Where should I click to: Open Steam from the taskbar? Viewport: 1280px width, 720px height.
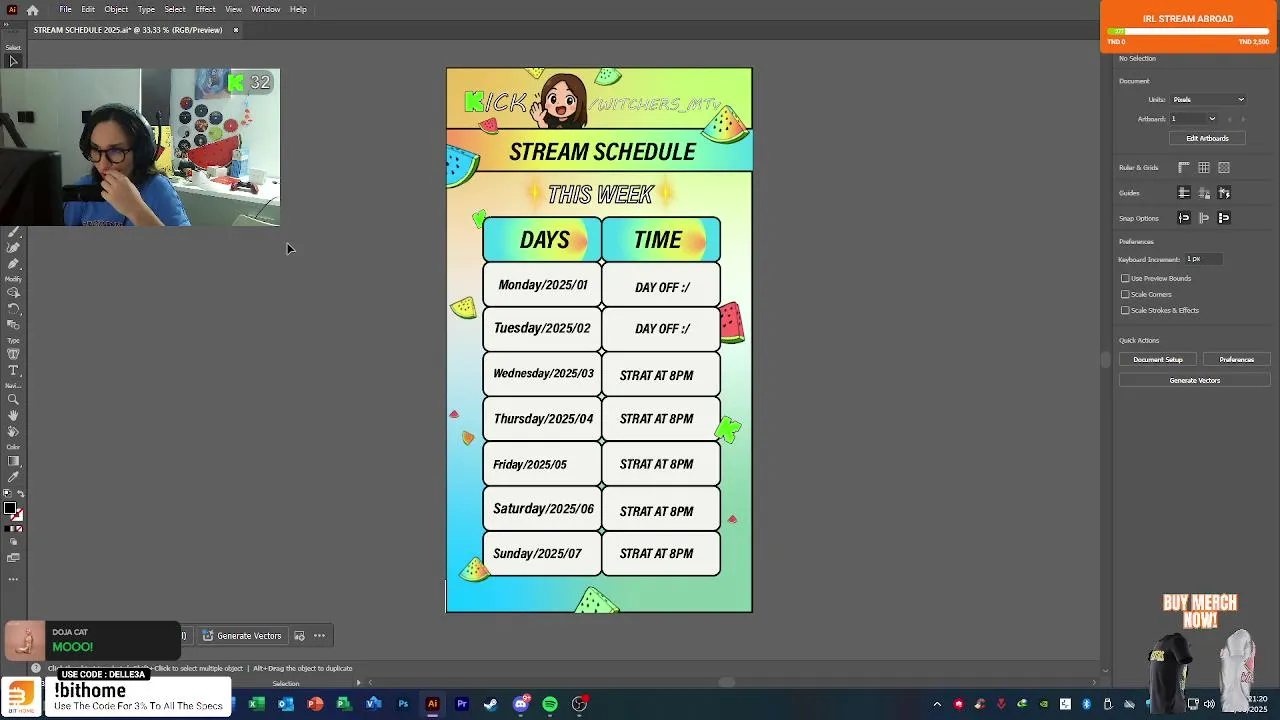491,704
